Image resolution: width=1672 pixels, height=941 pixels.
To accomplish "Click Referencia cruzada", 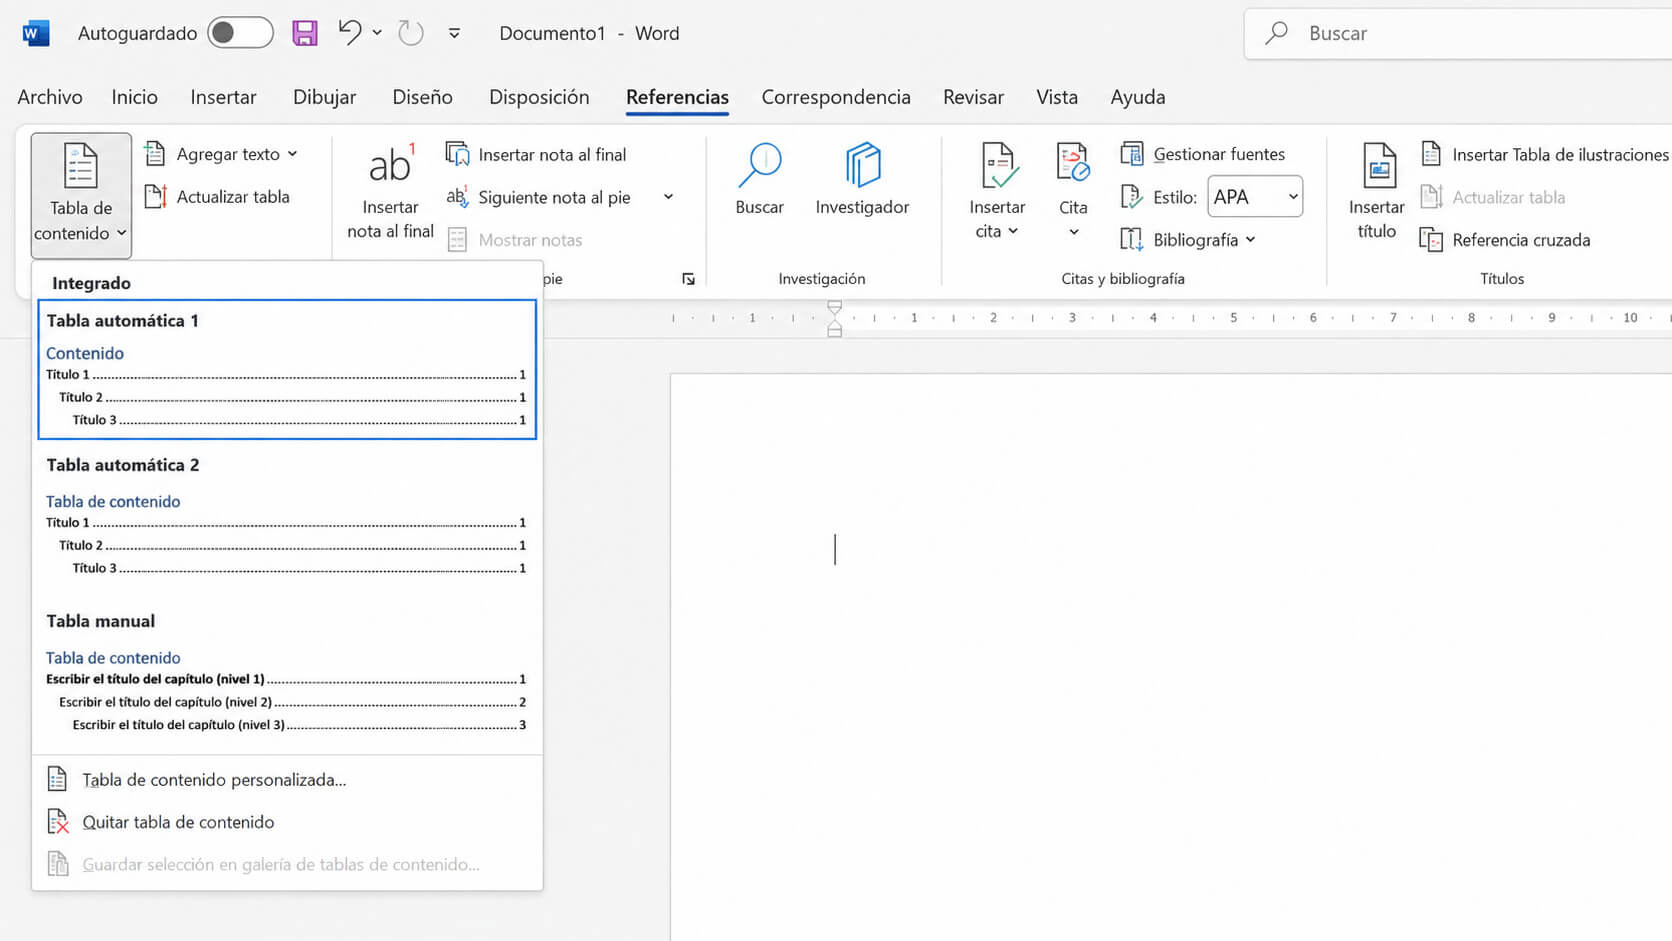I will coord(1505,240).
